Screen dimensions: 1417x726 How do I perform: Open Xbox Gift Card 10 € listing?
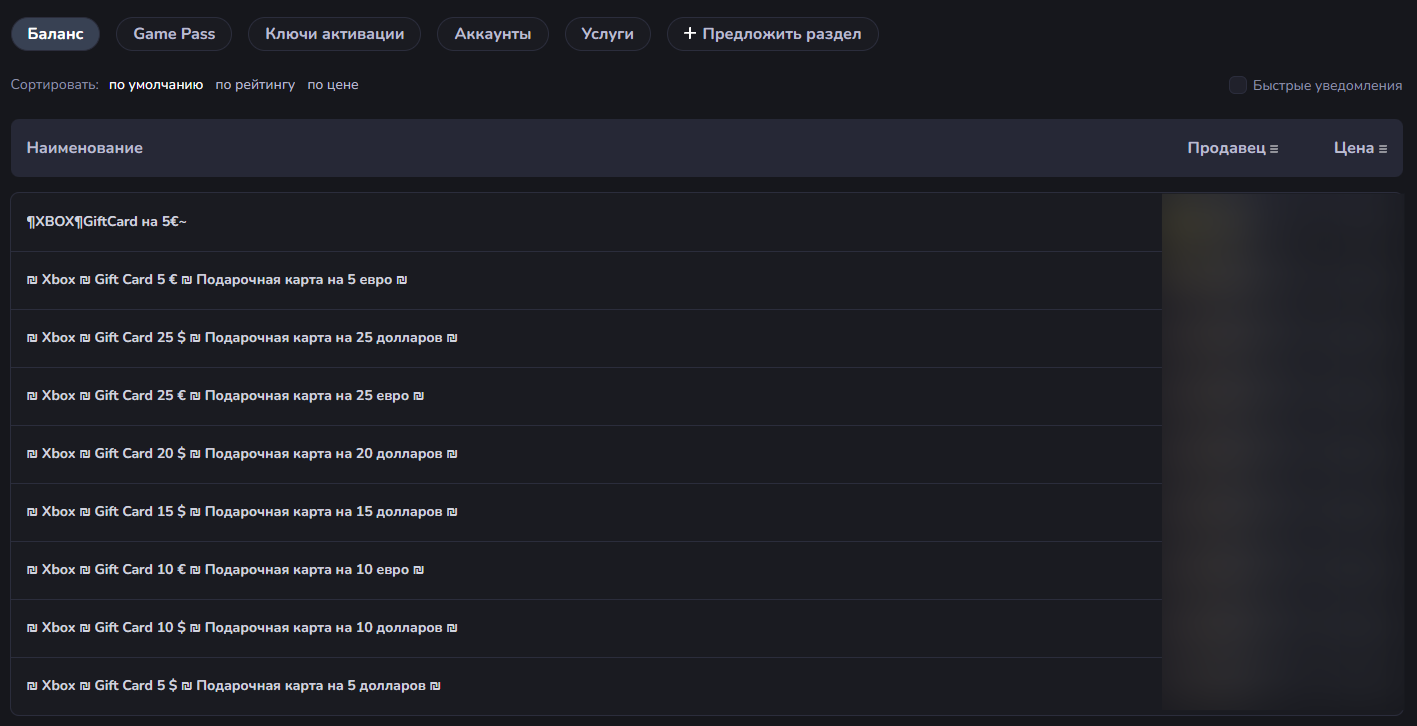(x=707, y=570)
